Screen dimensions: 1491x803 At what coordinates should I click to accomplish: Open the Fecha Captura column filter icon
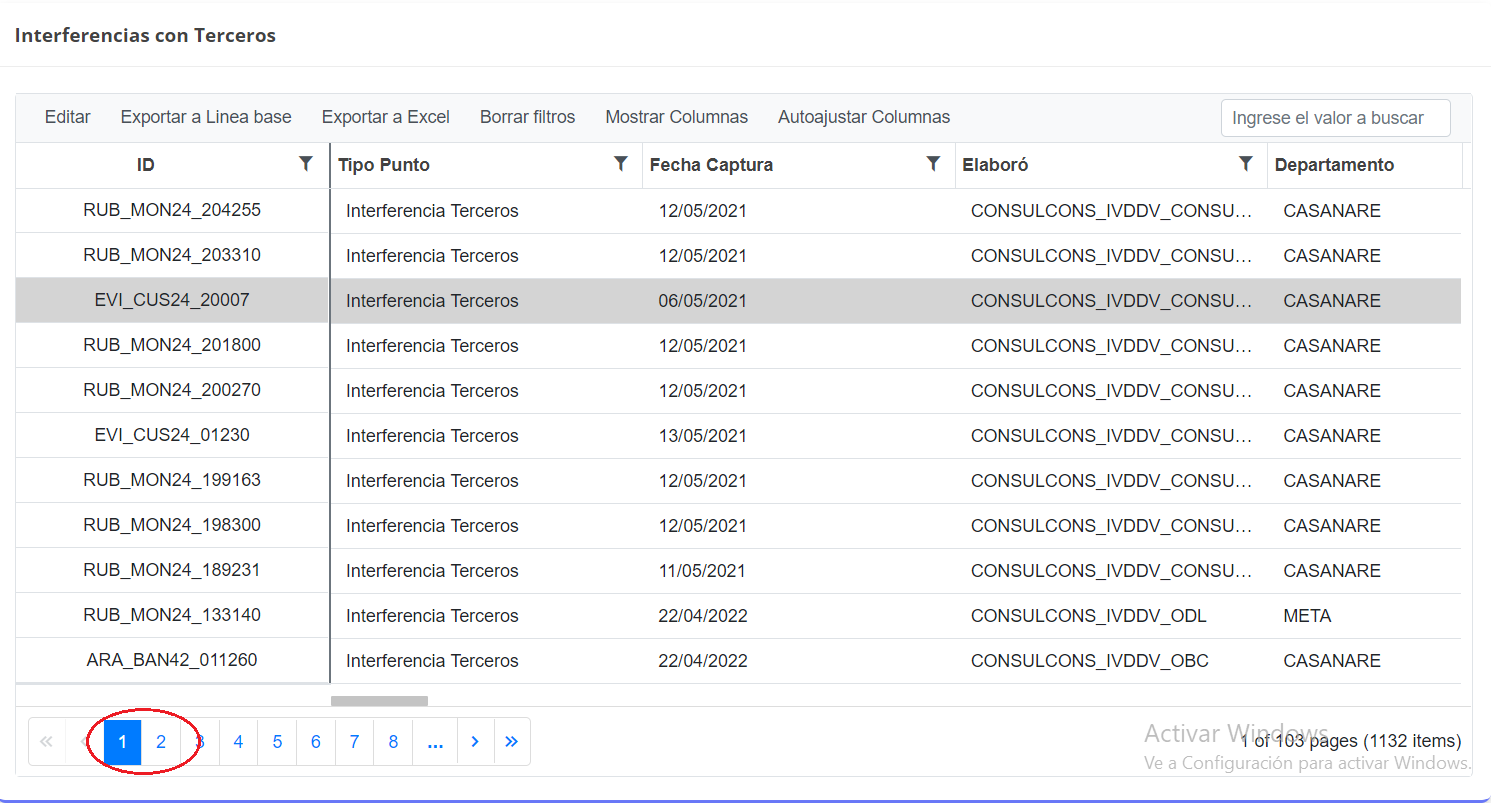click(933, 164)
